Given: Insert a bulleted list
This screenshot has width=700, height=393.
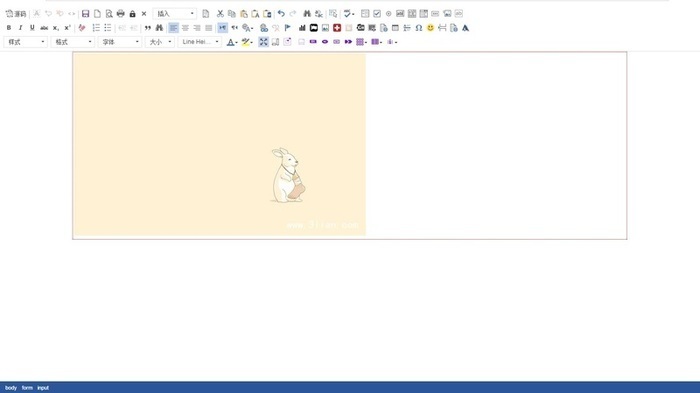Looking at the screenshot, I should (108, 28).
